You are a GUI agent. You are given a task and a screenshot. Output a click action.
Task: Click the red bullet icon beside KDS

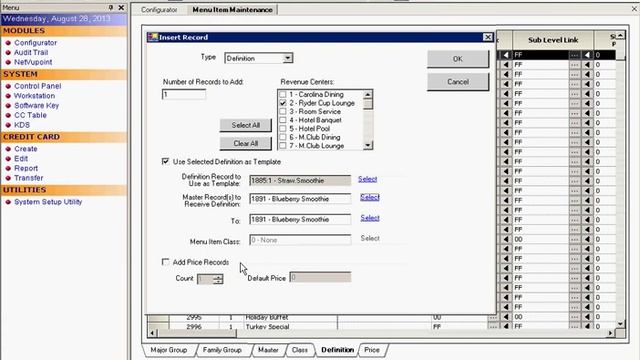[8, 125]
